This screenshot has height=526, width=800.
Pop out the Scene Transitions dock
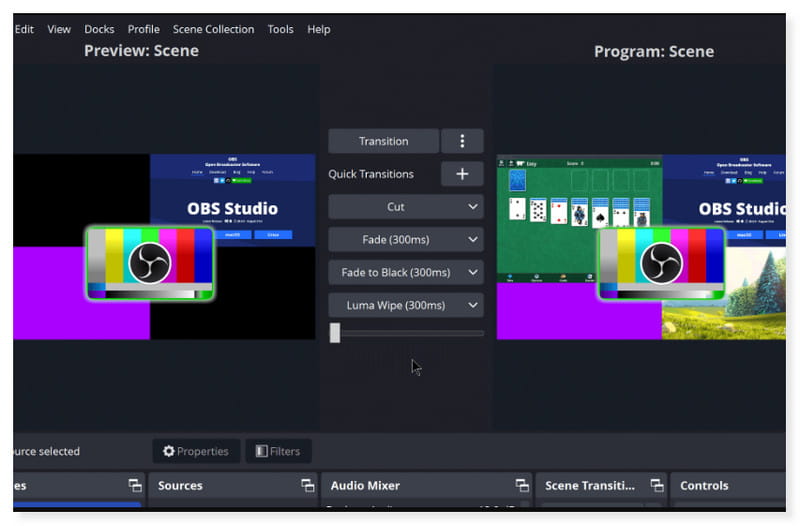(656, 486)
